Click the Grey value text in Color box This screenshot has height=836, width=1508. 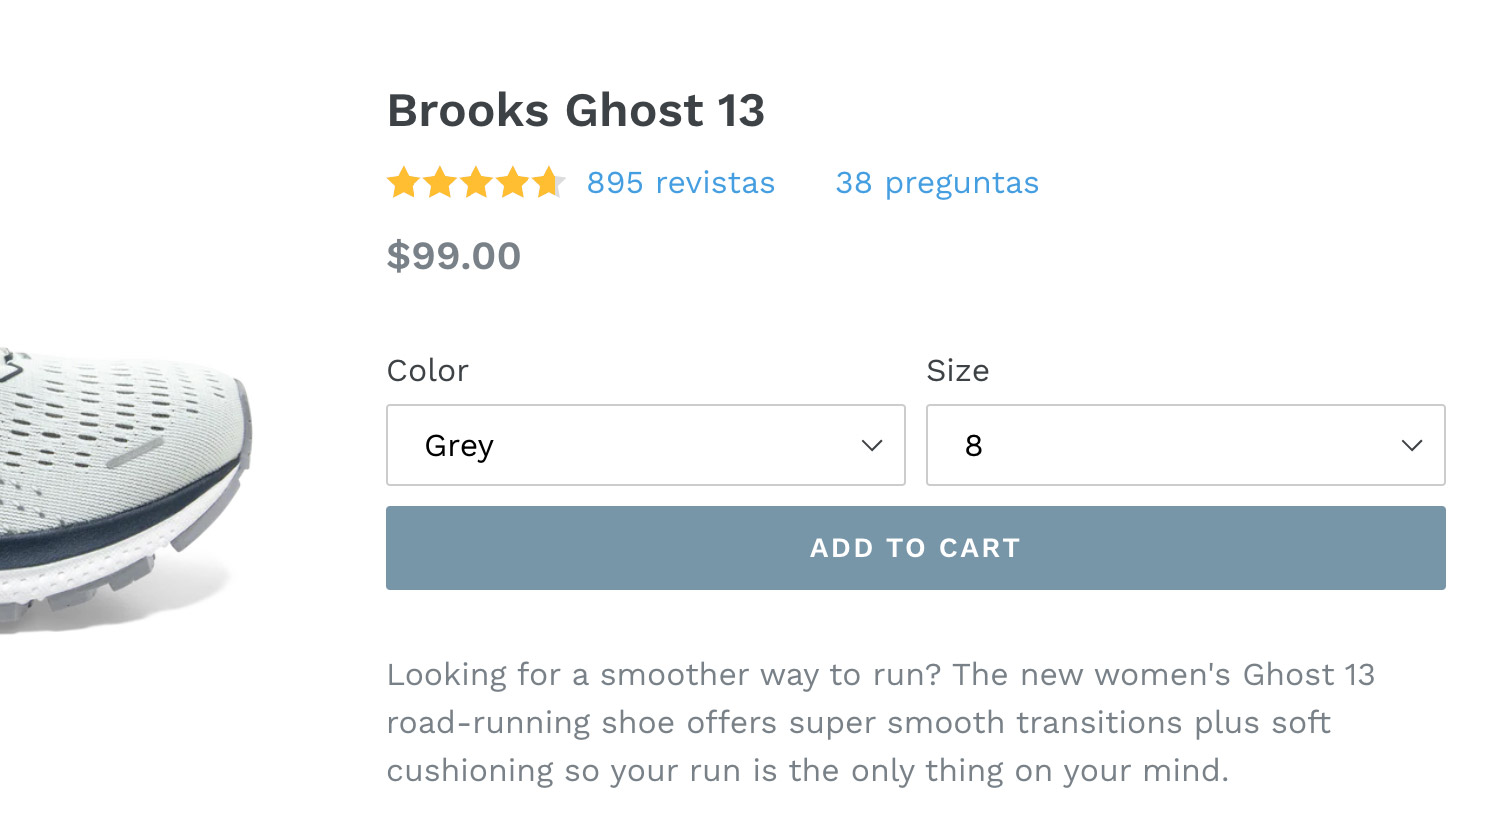point(459,446)
